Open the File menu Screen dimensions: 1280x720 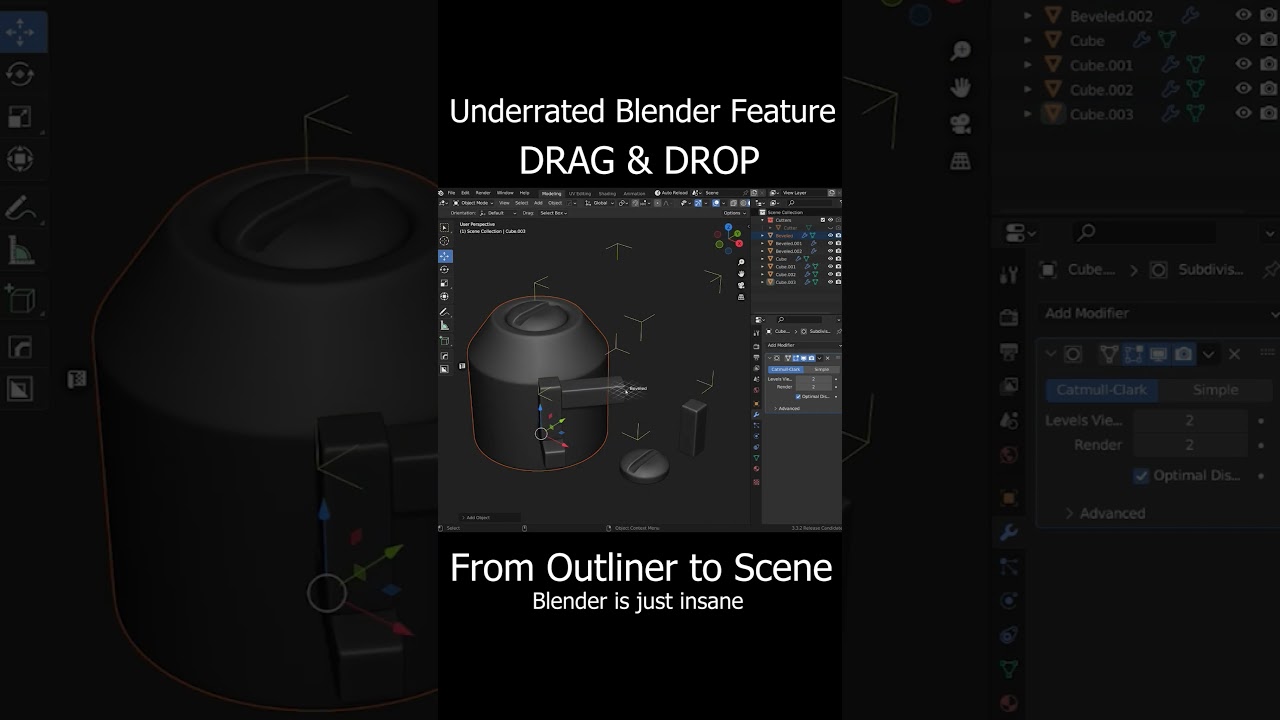pos(451,193)
